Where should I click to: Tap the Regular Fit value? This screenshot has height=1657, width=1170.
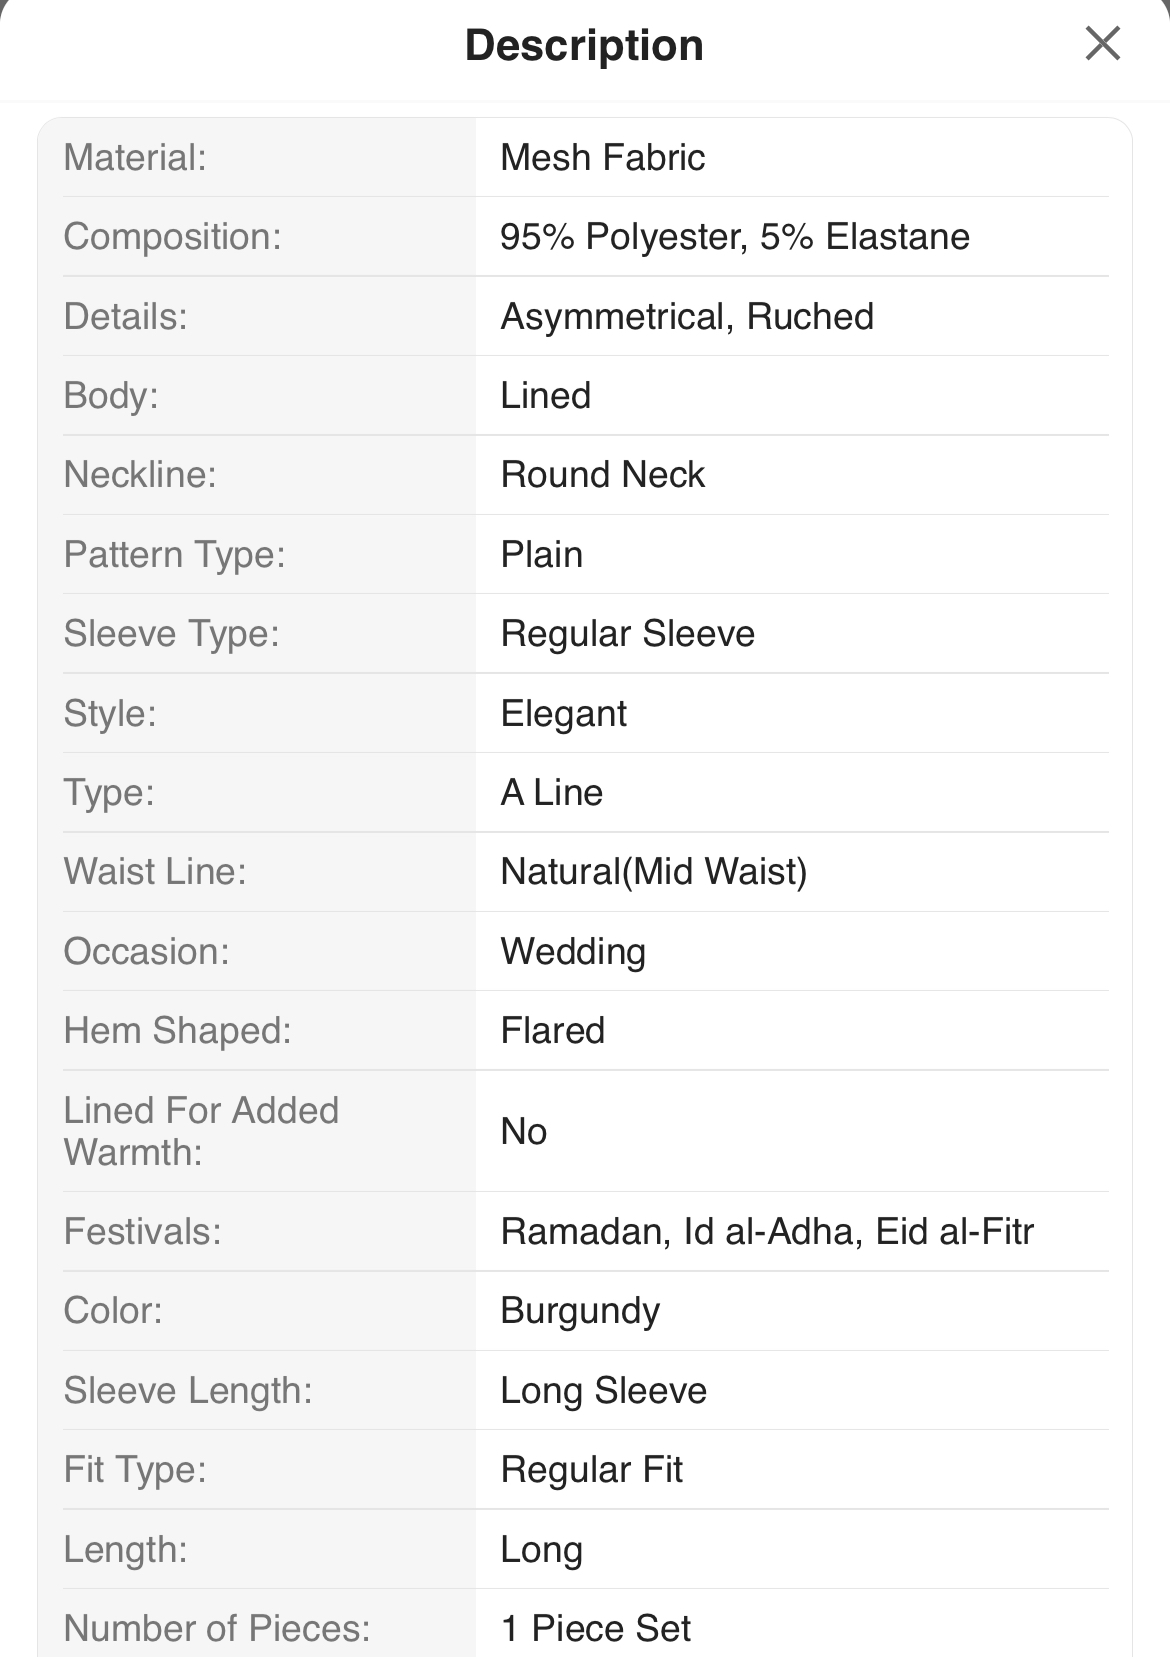(591, 1469)
